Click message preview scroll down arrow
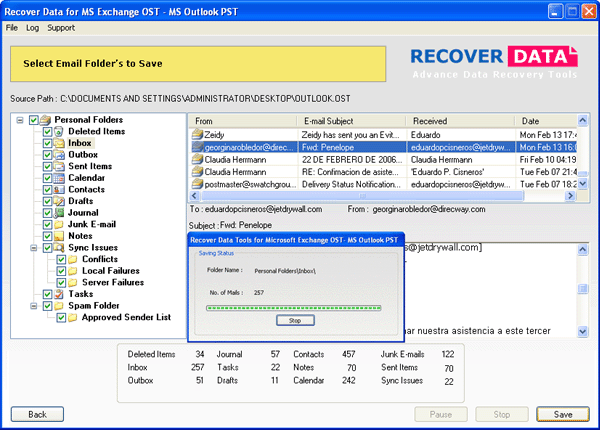The image size is (600, 430). point(582,331)
